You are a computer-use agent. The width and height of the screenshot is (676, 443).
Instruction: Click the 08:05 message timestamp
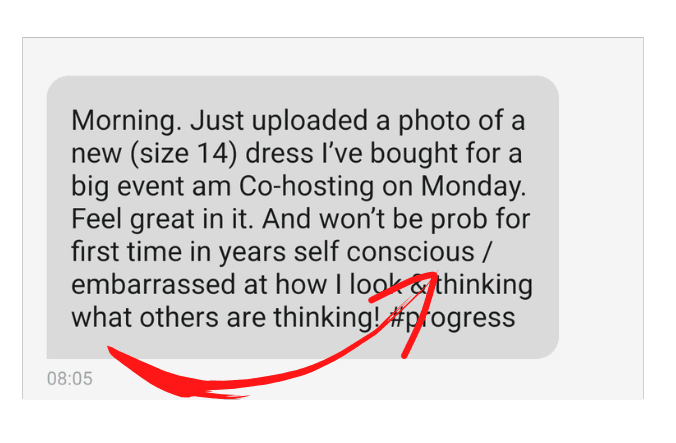(69, 379)
